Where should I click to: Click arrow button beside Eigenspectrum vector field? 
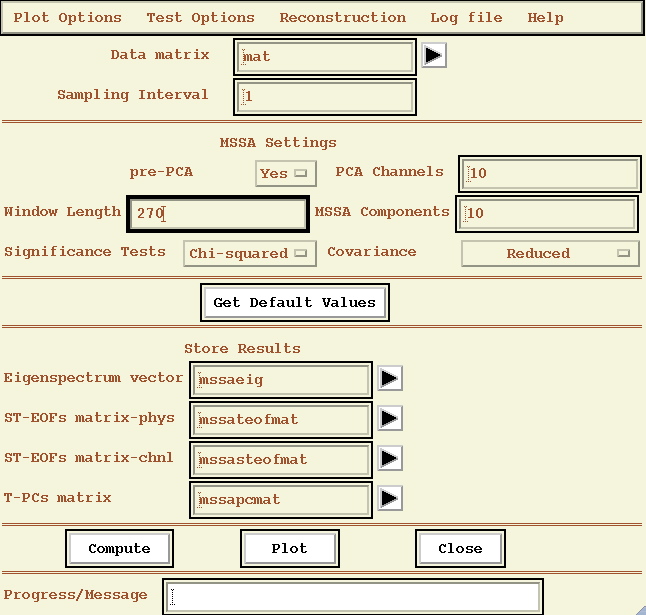[x=390, y=378]
